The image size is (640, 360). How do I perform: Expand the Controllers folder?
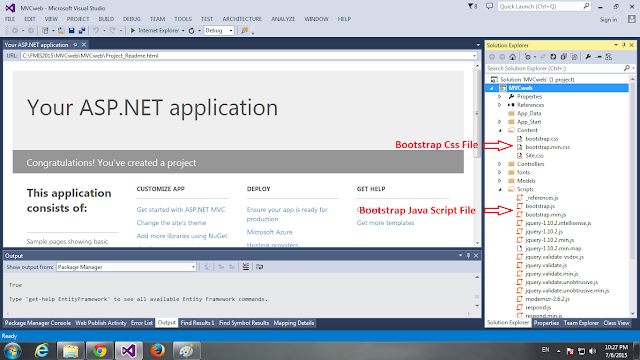[x=500, y=164]
